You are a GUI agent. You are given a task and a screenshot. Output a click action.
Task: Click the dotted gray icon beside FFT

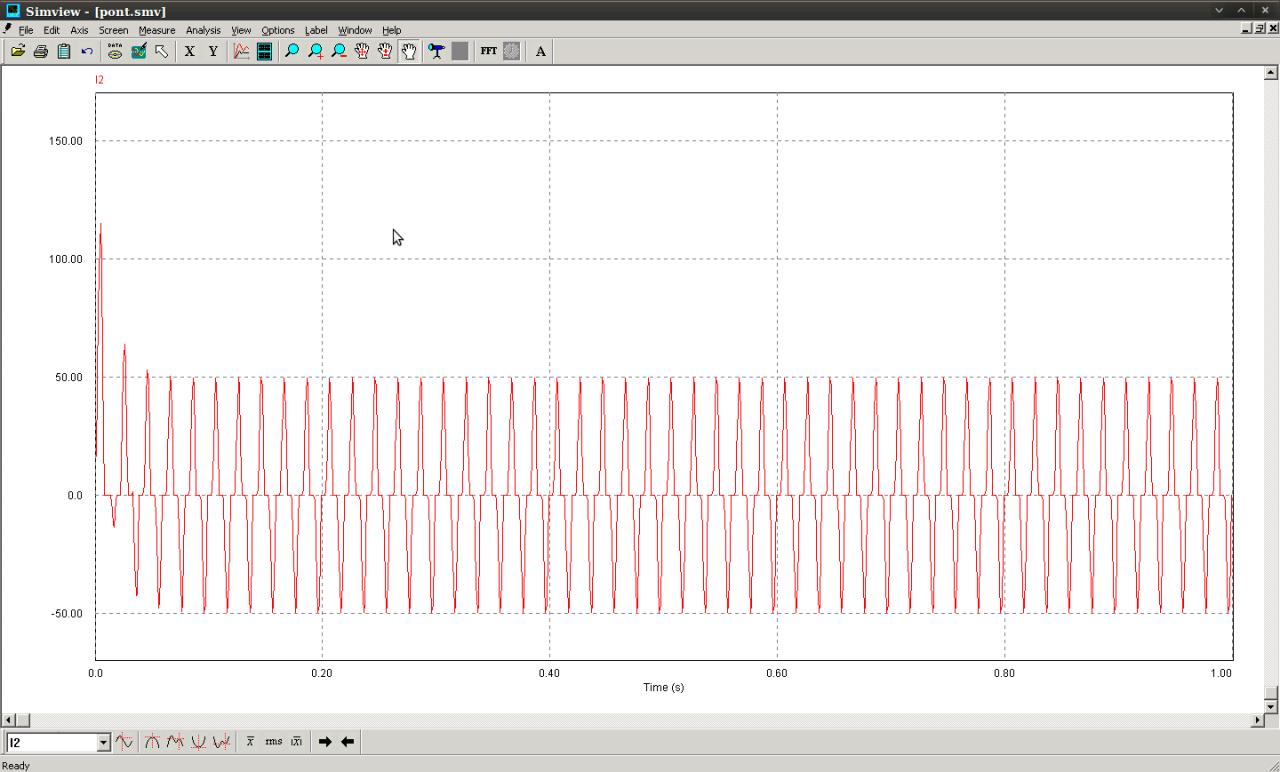(x=511, y=51)
